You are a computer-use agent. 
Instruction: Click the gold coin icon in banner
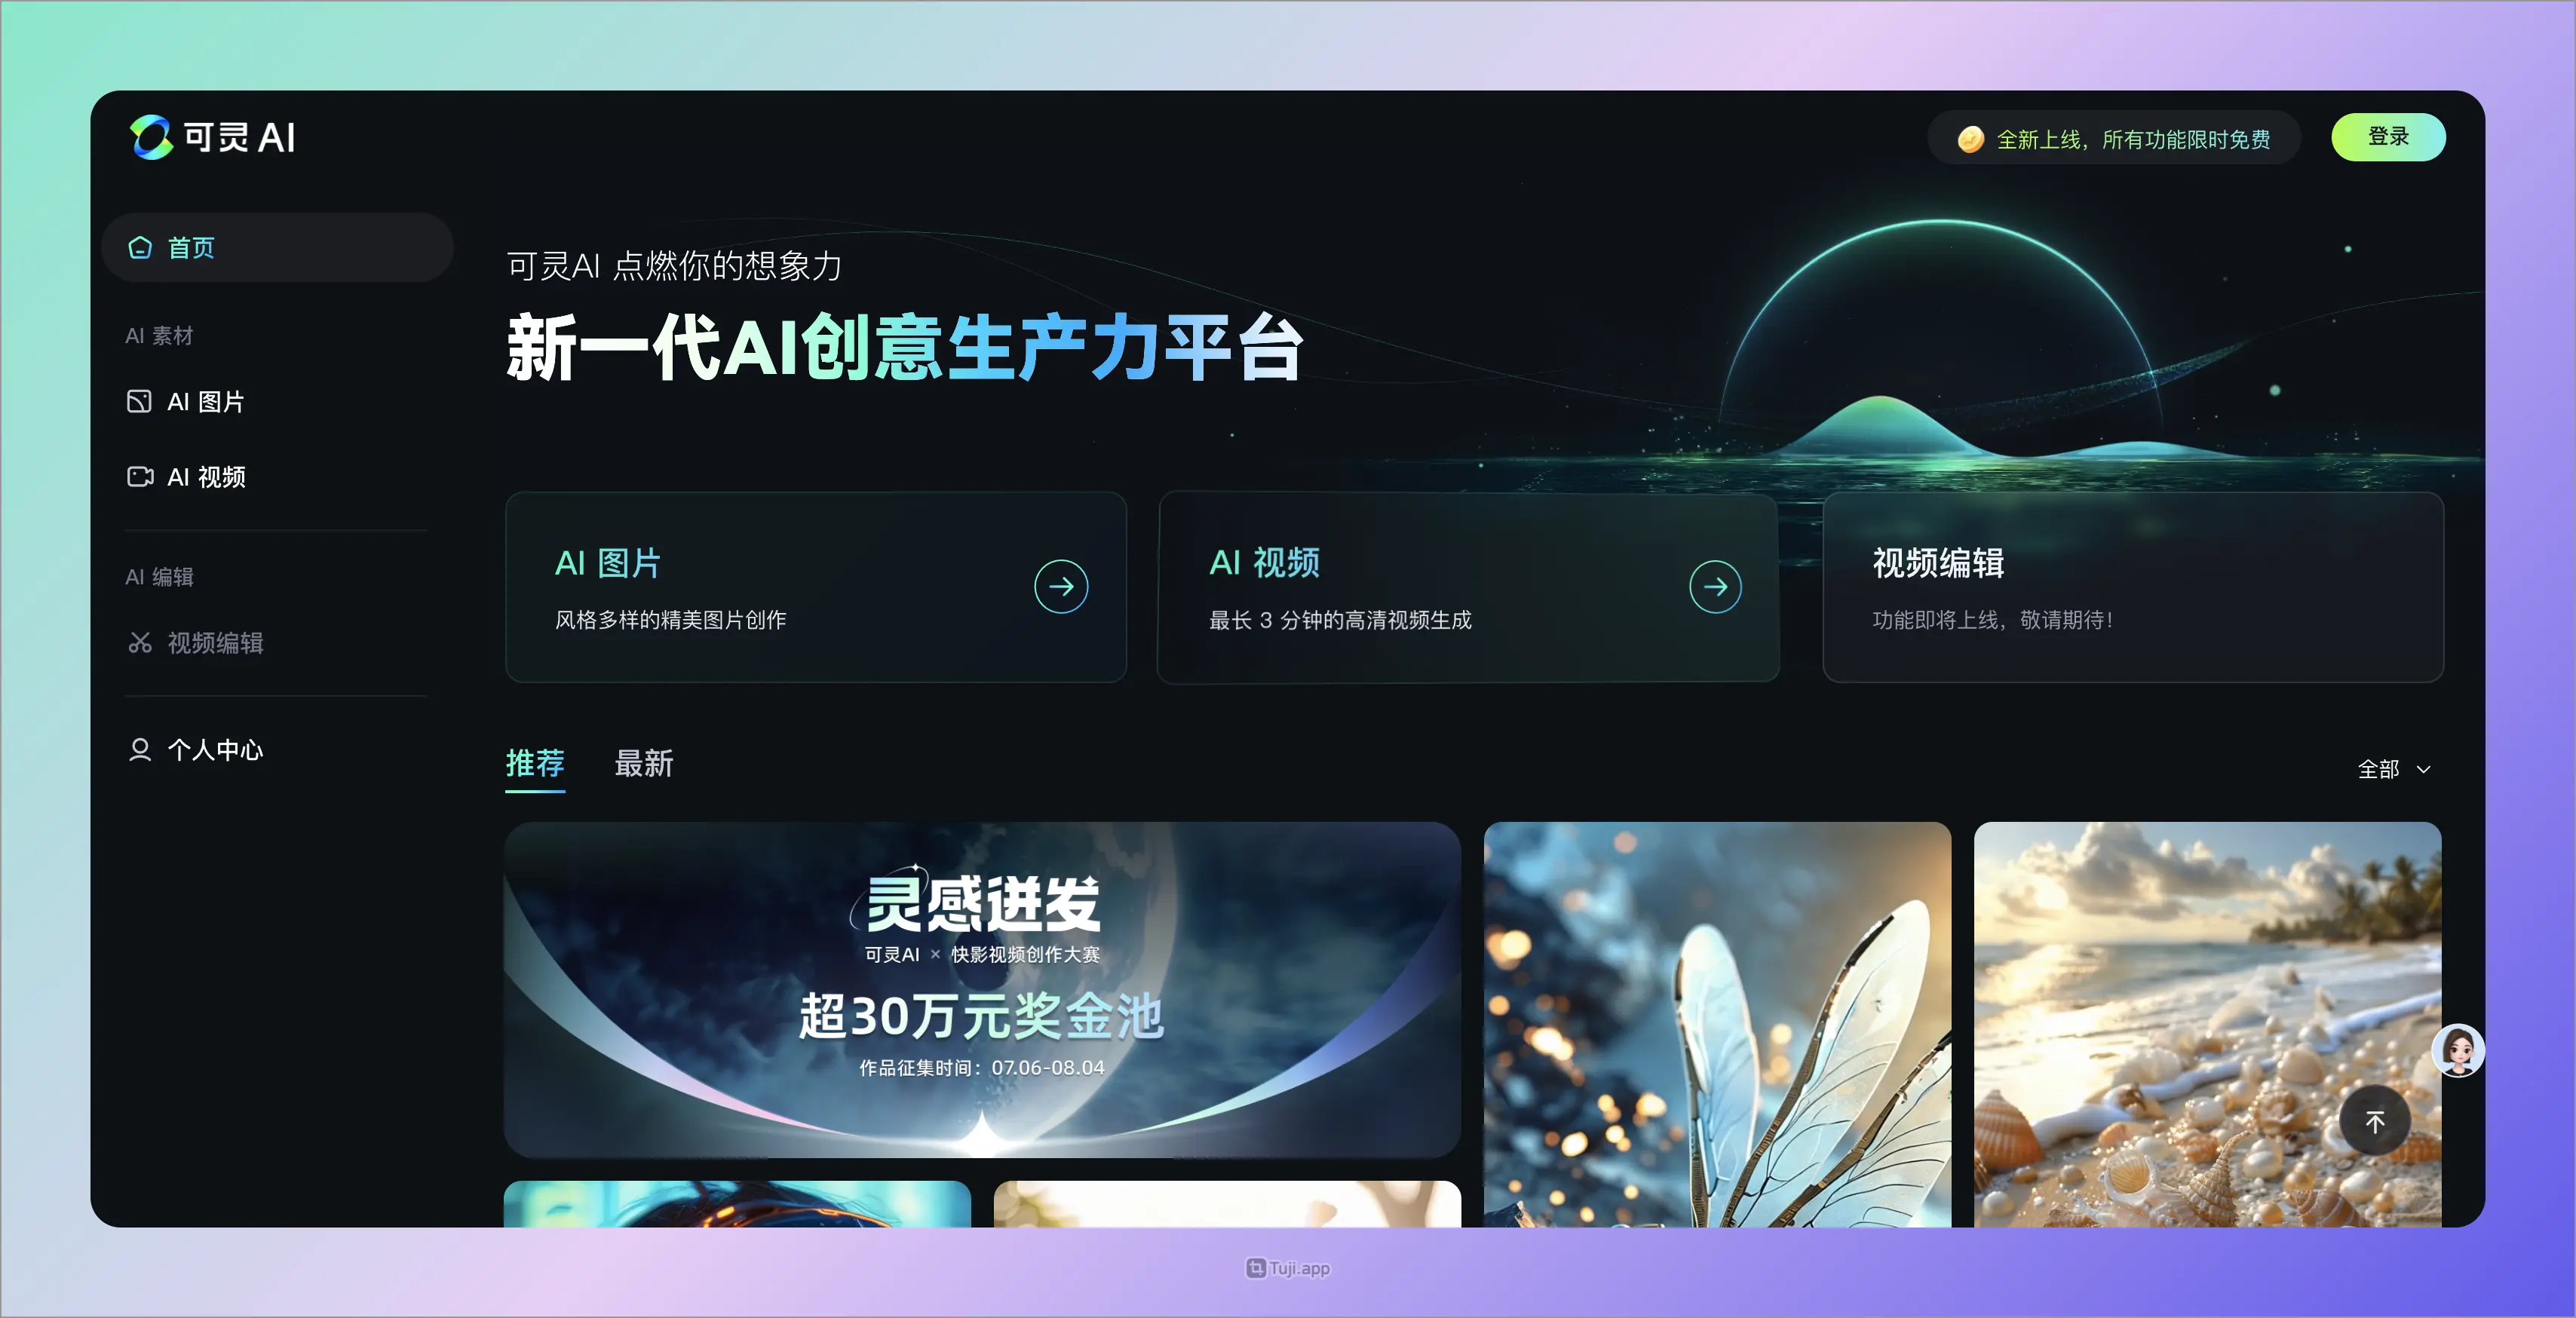[1970, 139]
